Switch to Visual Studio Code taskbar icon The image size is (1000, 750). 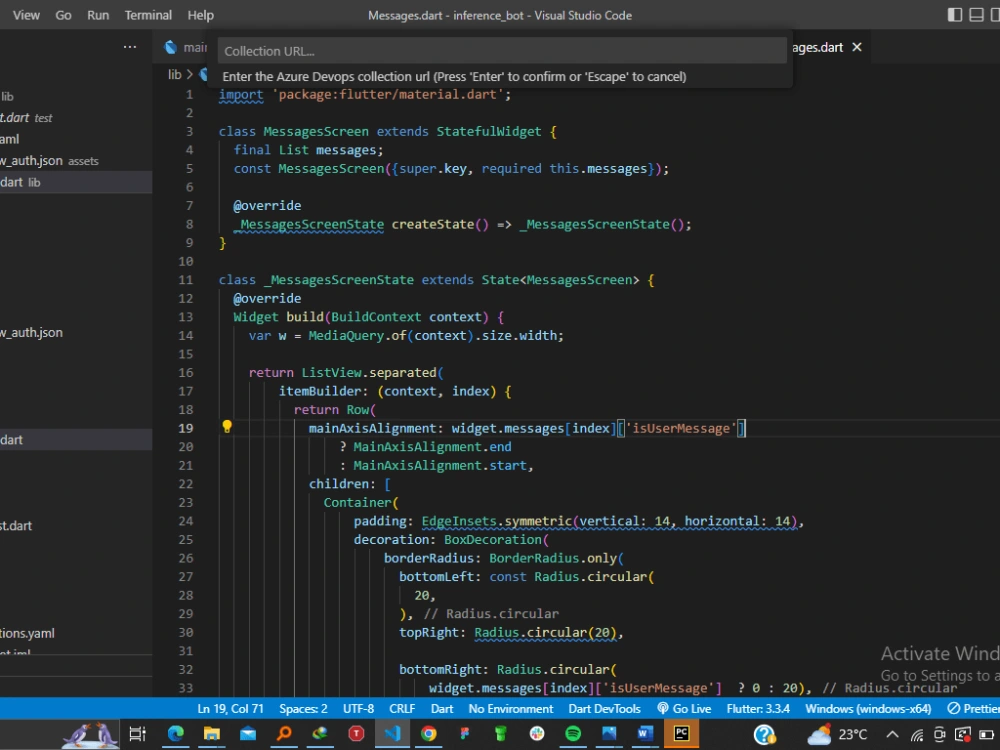[x=392, y=734]
